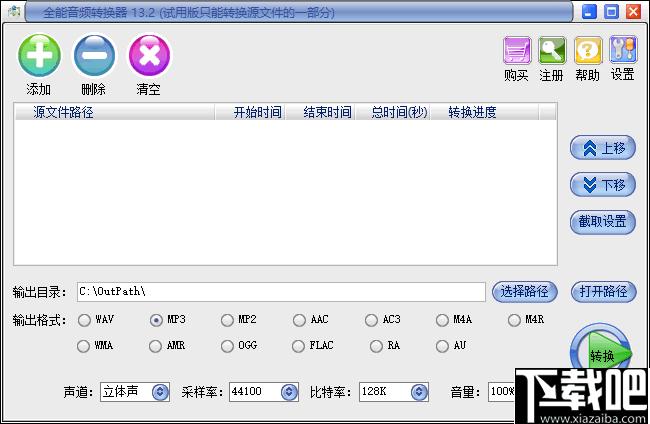650x424 pixels.
Task: Select the M4R output format
Action: tap(514, 320)
